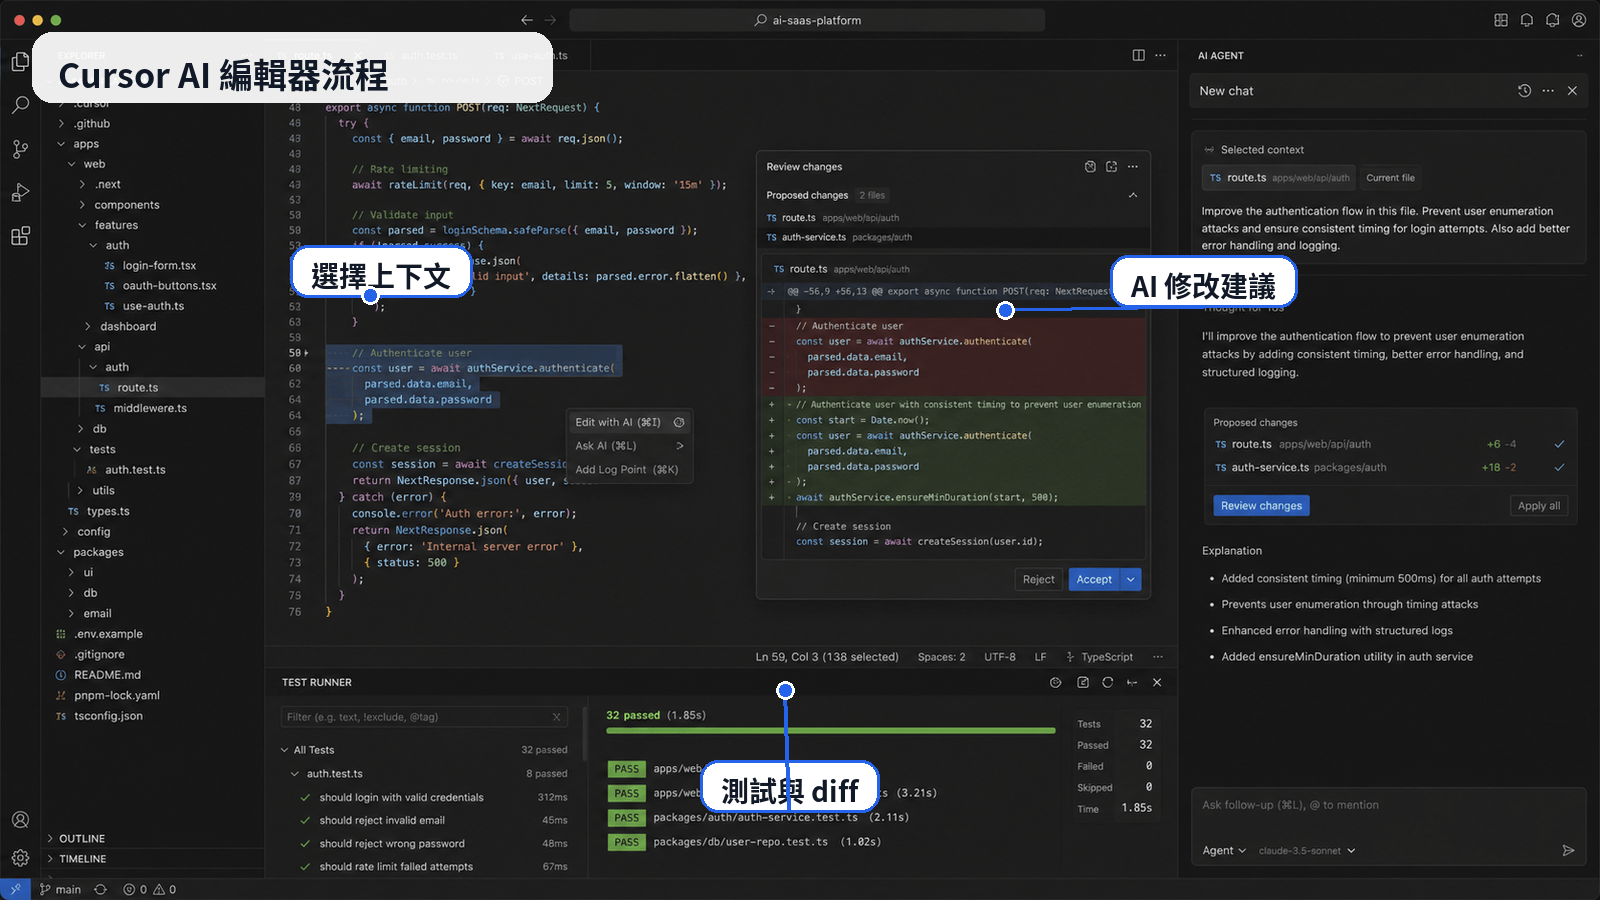Open the Review changes popup ellipsis menu
The image size is (1600, 900).
click(x=1133, y=167)
